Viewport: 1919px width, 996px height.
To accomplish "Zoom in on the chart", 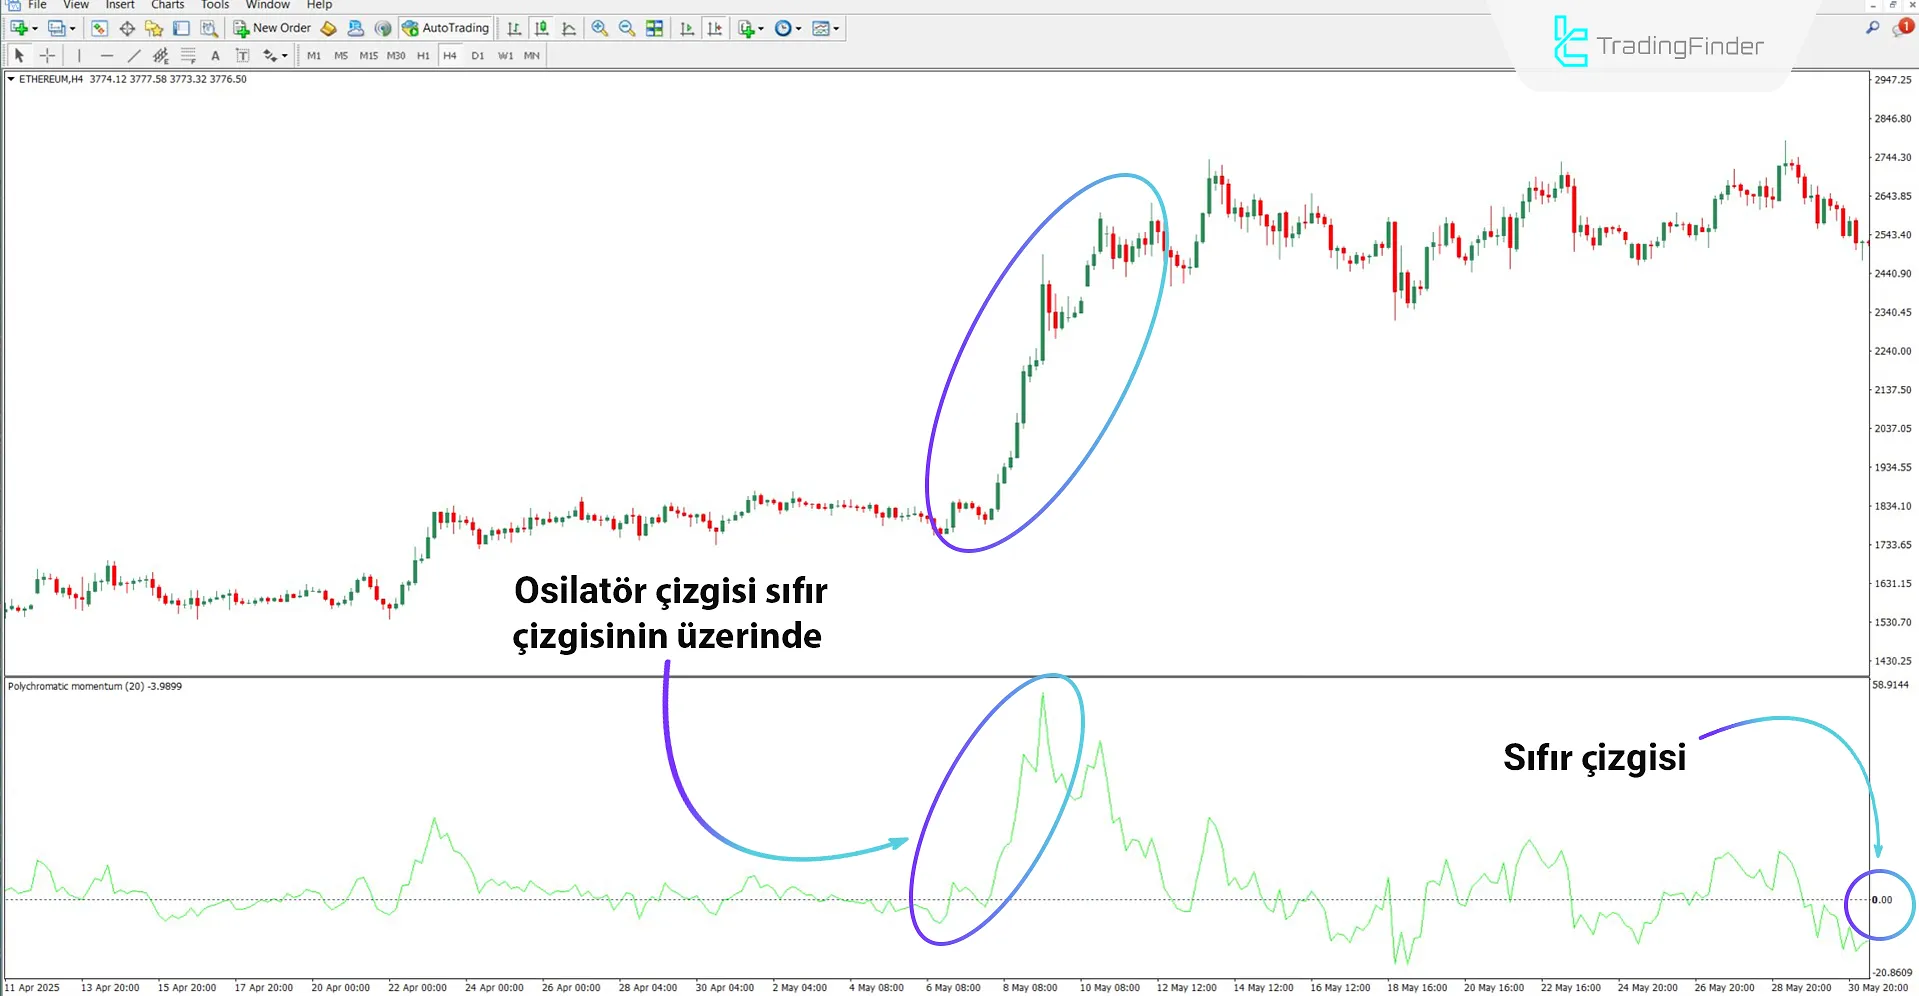I will click(600, 27).
